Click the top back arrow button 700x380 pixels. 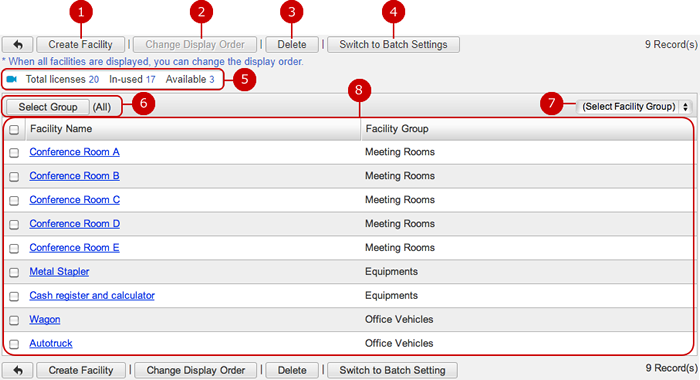(x=17, y=45)
